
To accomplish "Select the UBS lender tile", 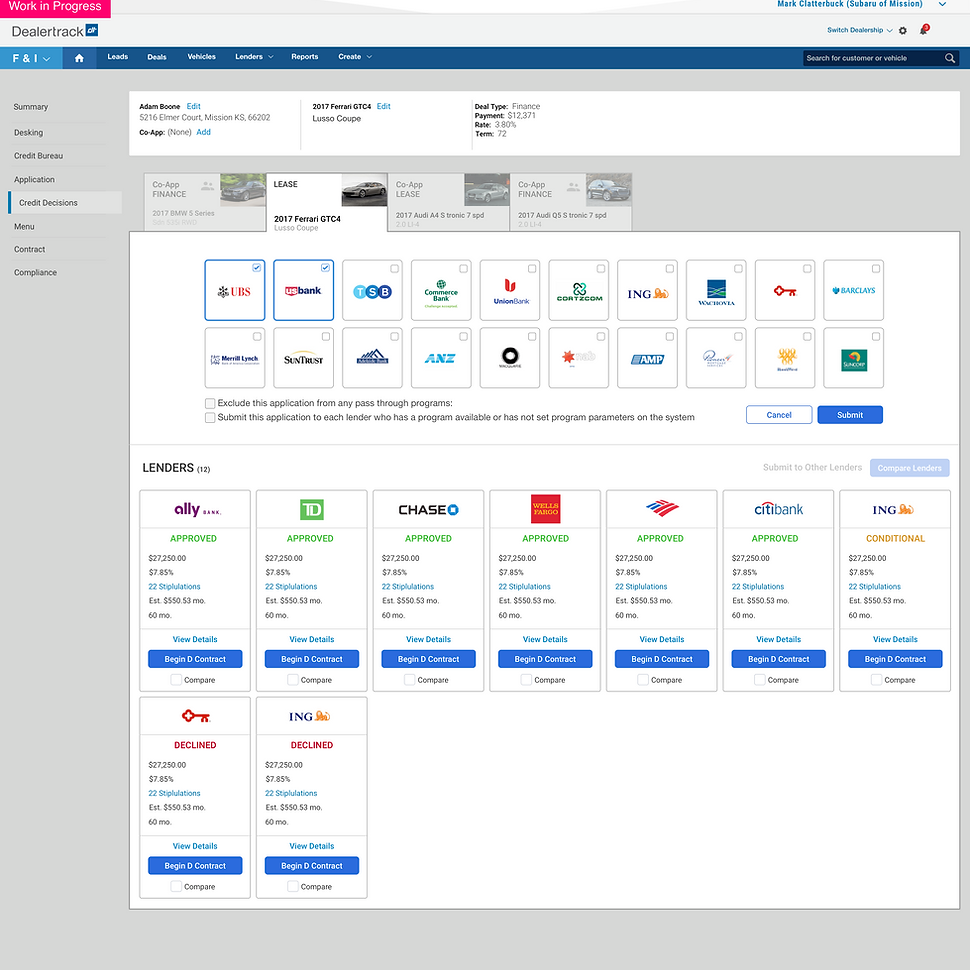I will click(234, 290).
